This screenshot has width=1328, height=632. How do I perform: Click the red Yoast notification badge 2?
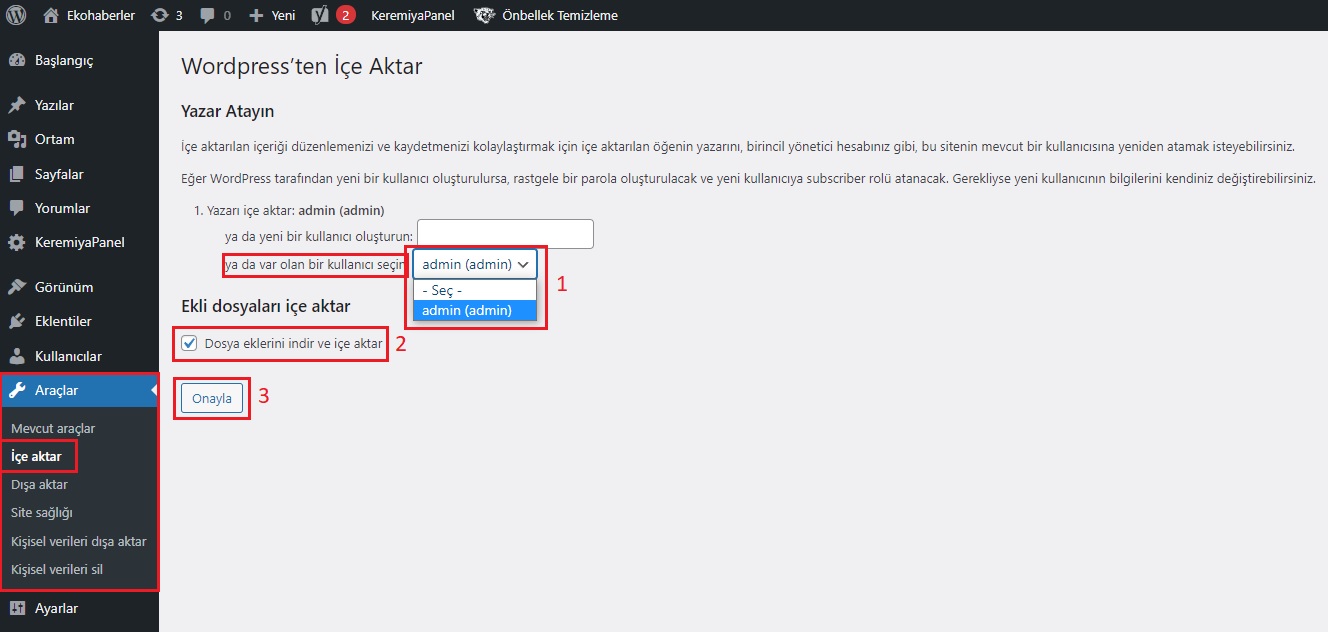pyautogui.click(x=345, y=15)
